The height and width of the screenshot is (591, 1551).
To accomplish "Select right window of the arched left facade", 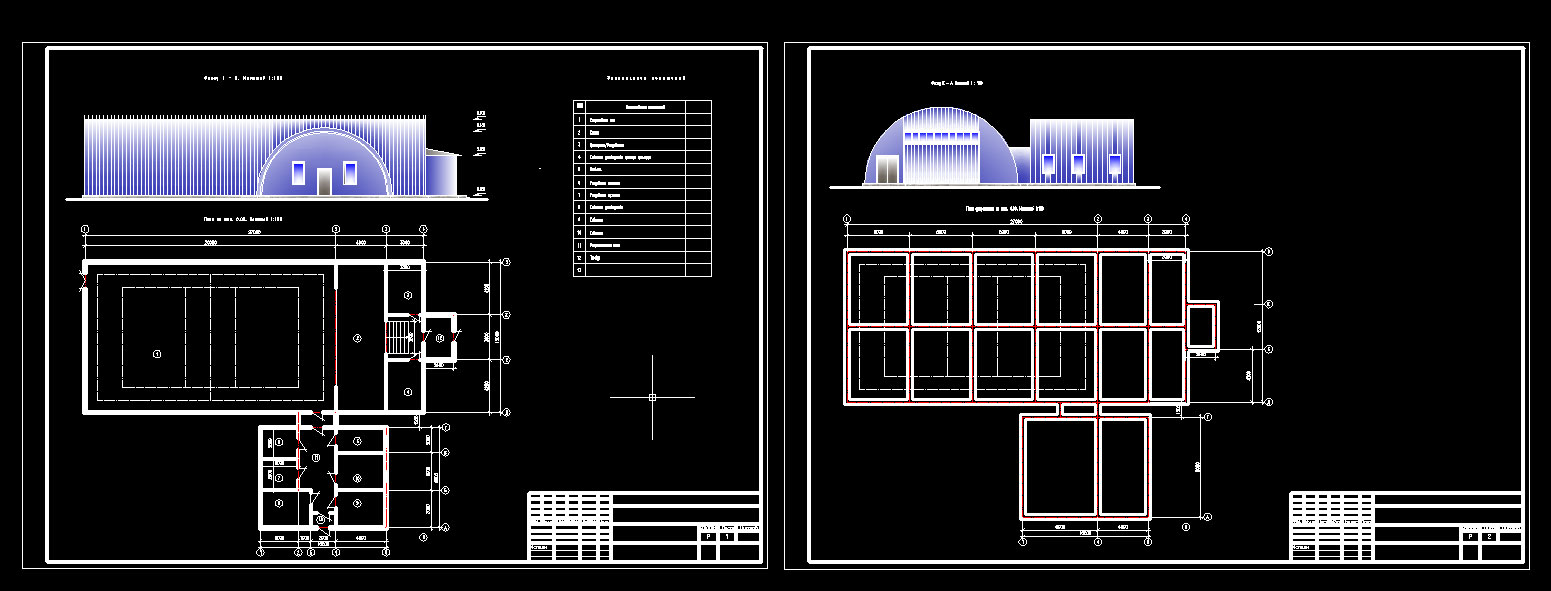I will [350, 173].
